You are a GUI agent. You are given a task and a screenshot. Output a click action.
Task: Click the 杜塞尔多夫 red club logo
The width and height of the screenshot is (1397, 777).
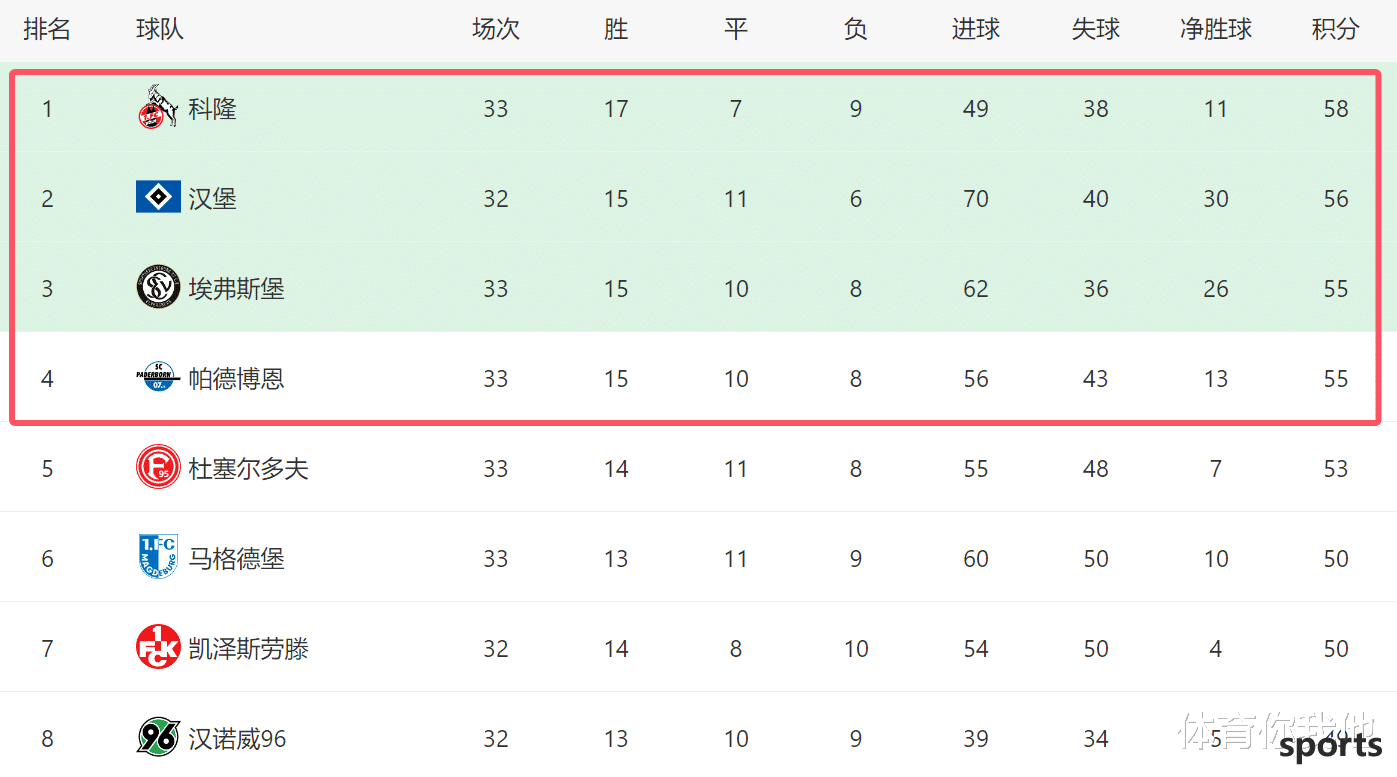158,467
